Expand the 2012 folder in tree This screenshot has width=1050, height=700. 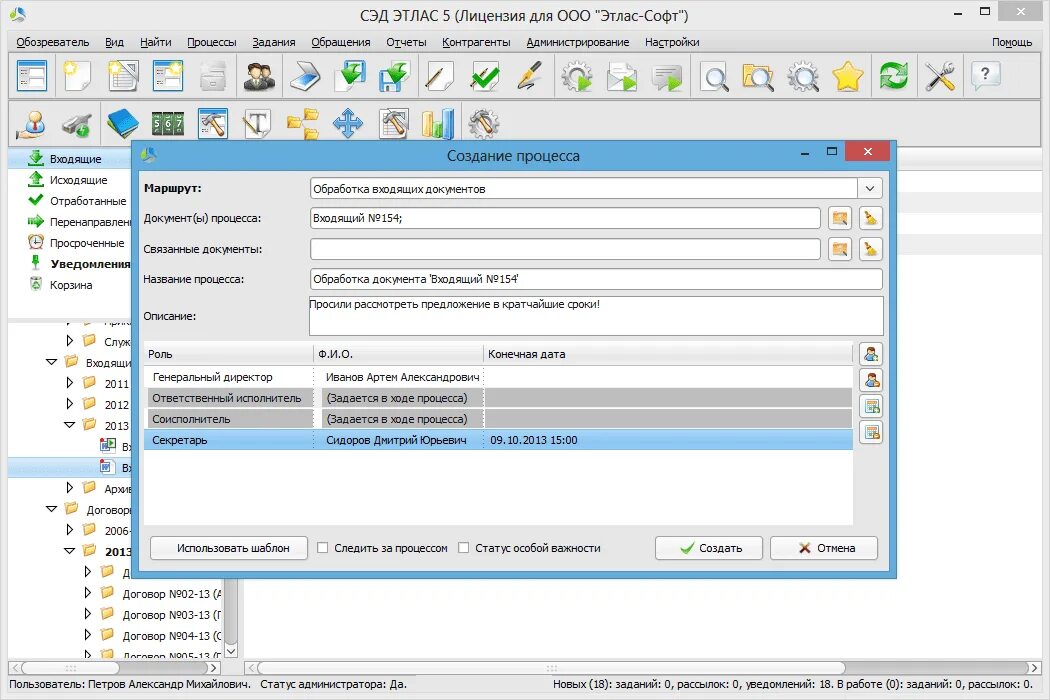(x=70, y=404)
